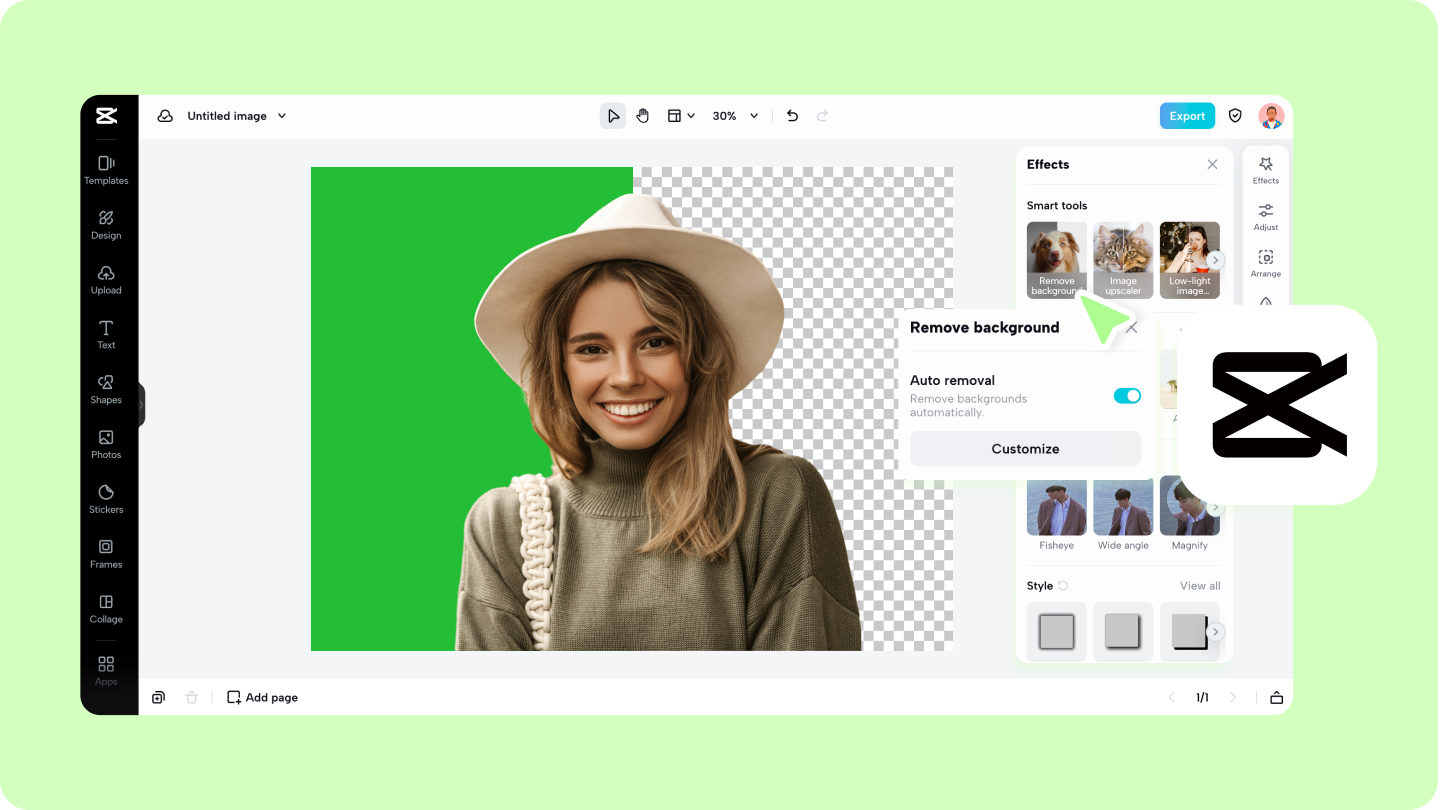Expand the Untitled image filename dropdown
This screenshot has width=1440, height=810.
pyautogui.click(x=281, y=115)
